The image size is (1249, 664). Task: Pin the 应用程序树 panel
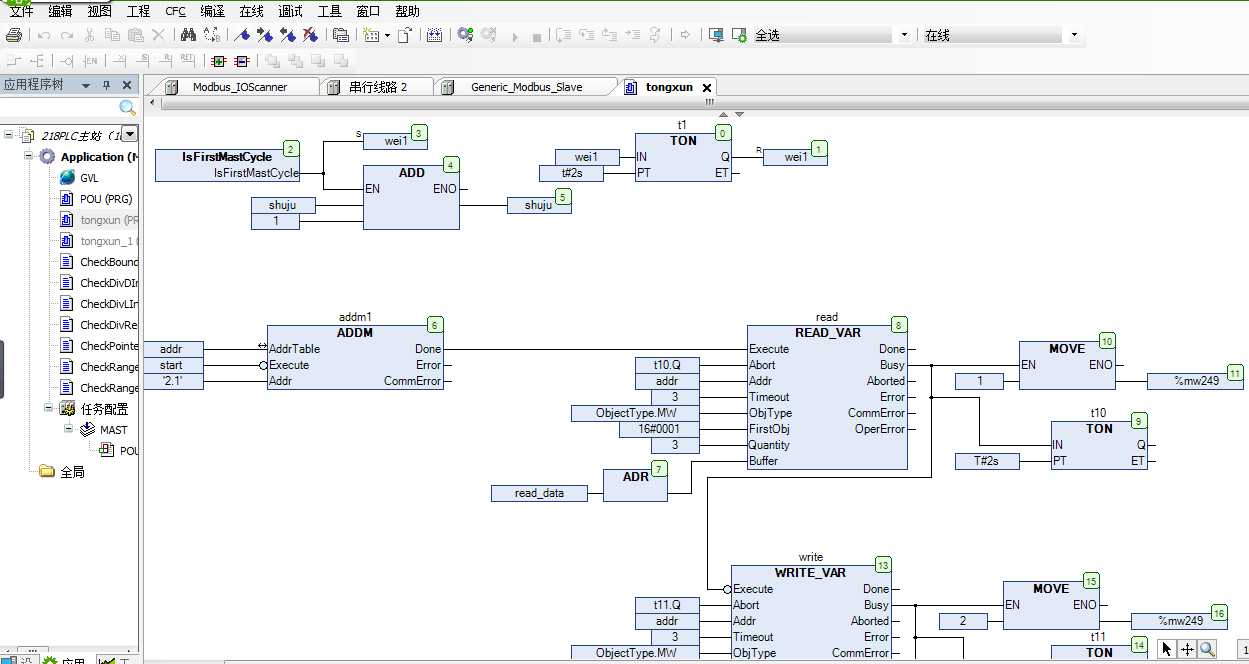click(x=106, y=85)
